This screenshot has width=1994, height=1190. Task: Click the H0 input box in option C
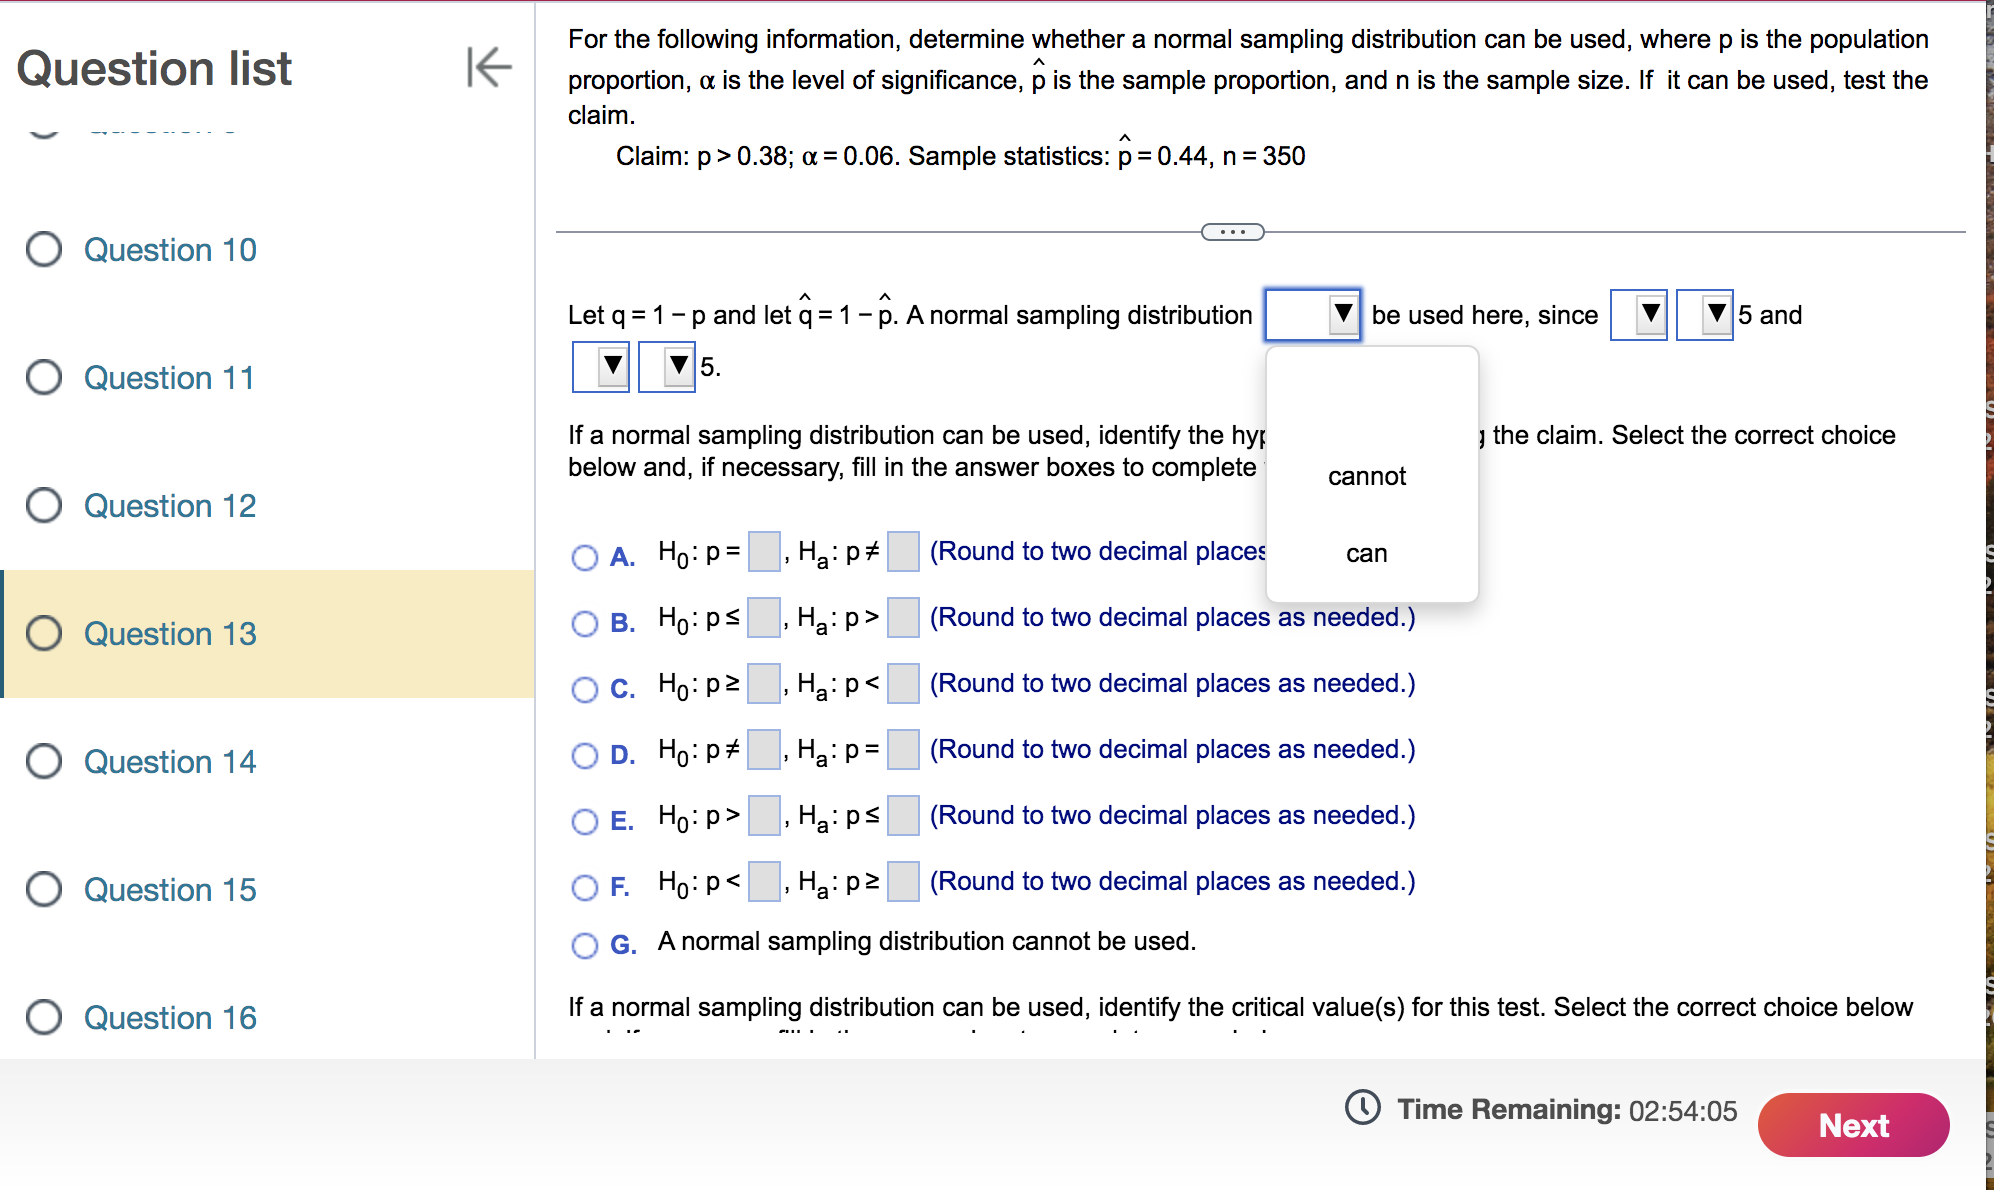point(764,684)
